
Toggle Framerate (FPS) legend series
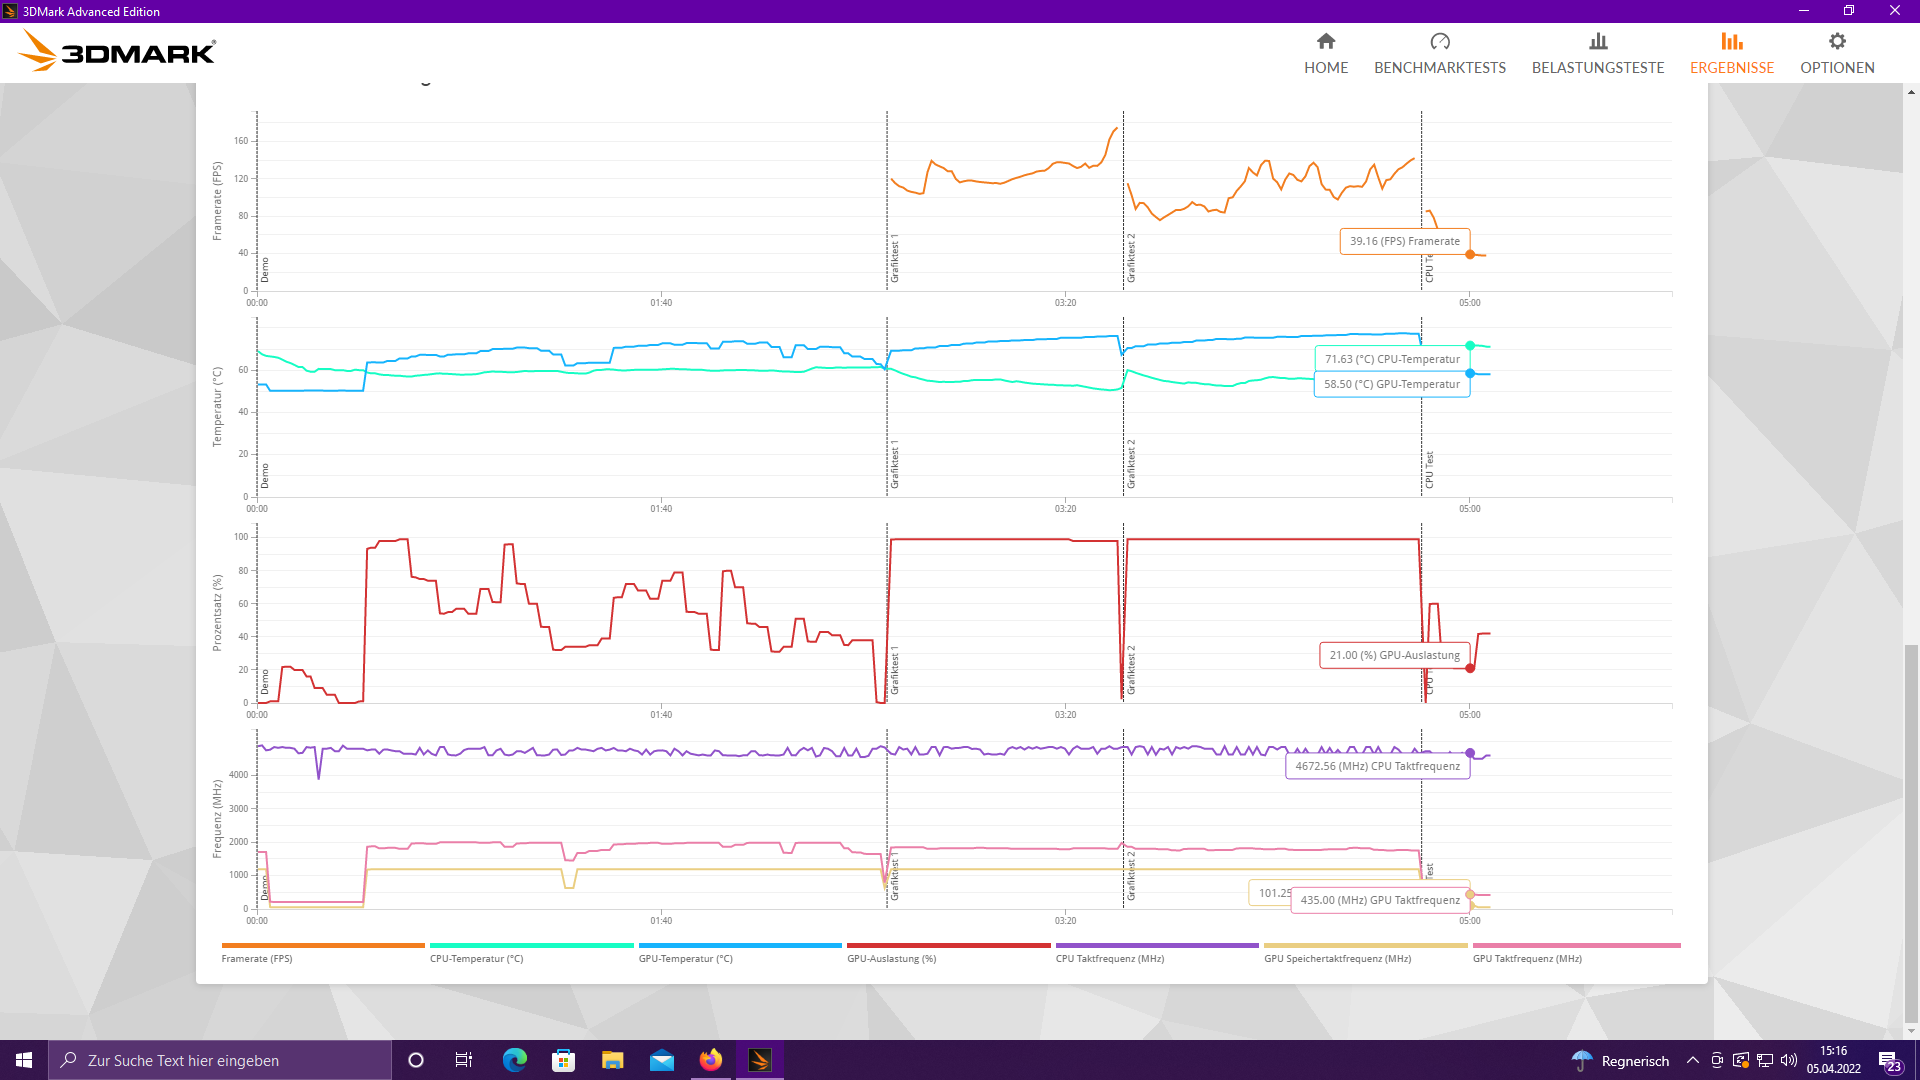(257, 958)
